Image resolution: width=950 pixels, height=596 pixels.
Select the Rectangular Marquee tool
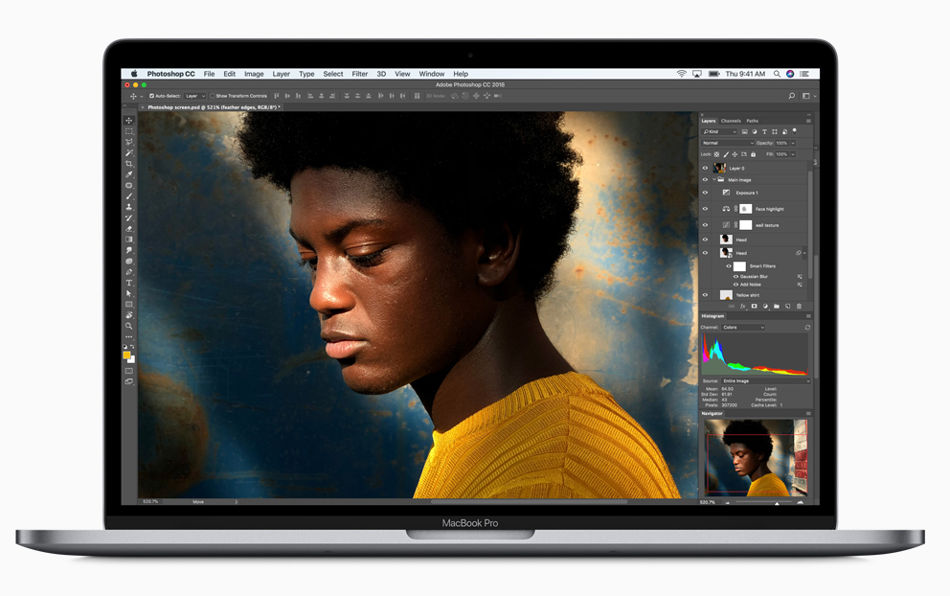pyautogui.click(x=128, y=131)
